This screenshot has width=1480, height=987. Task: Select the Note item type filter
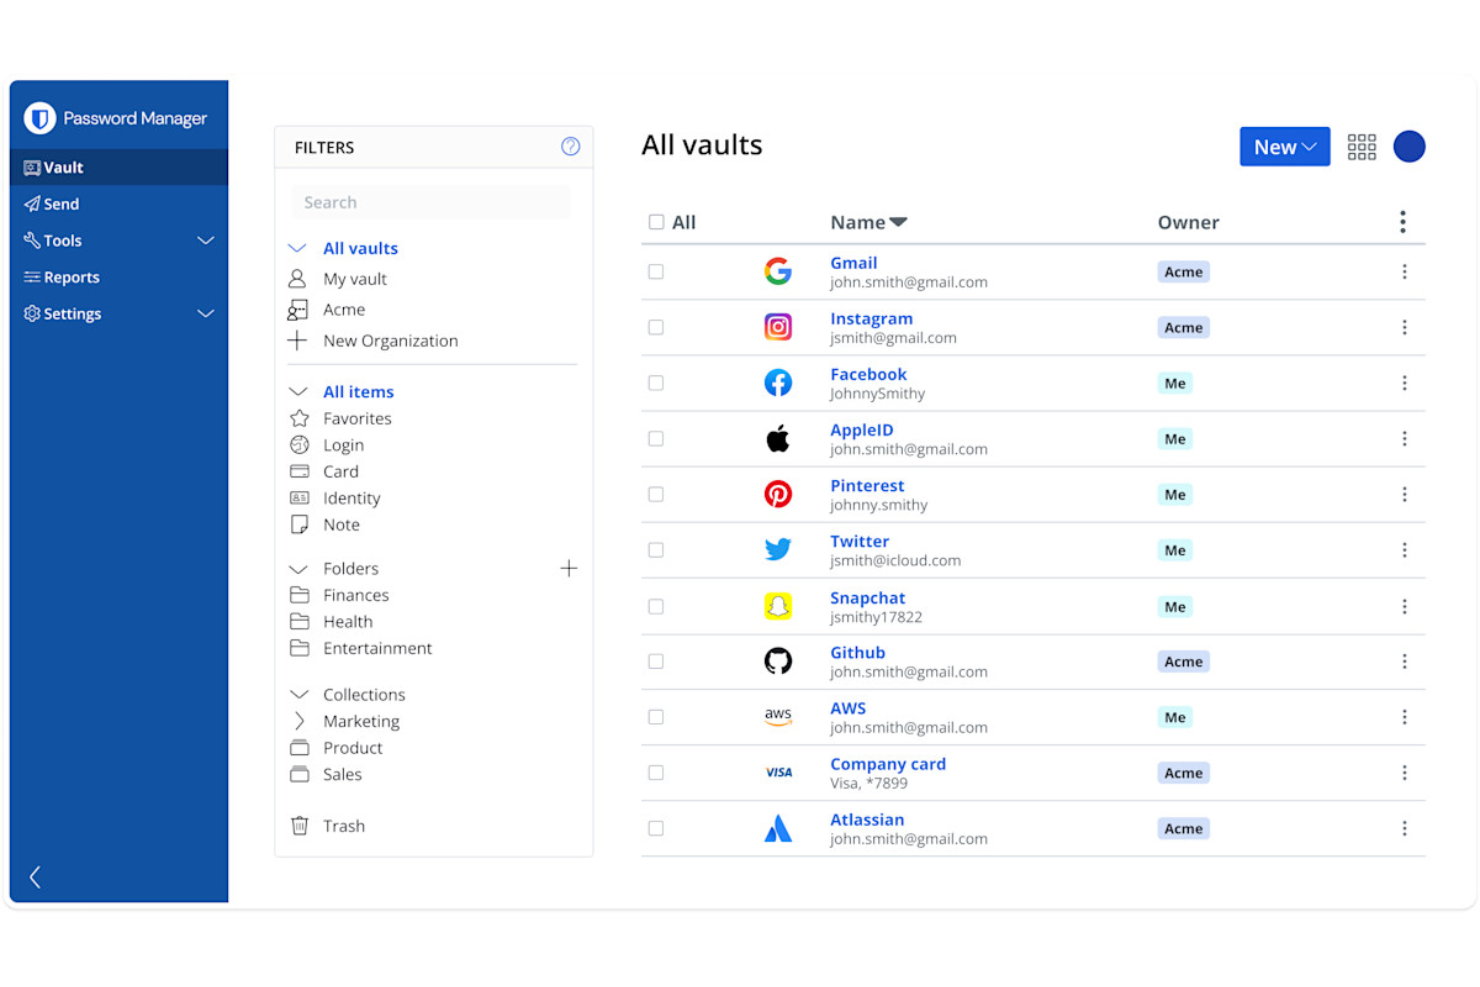click(340, 524)
